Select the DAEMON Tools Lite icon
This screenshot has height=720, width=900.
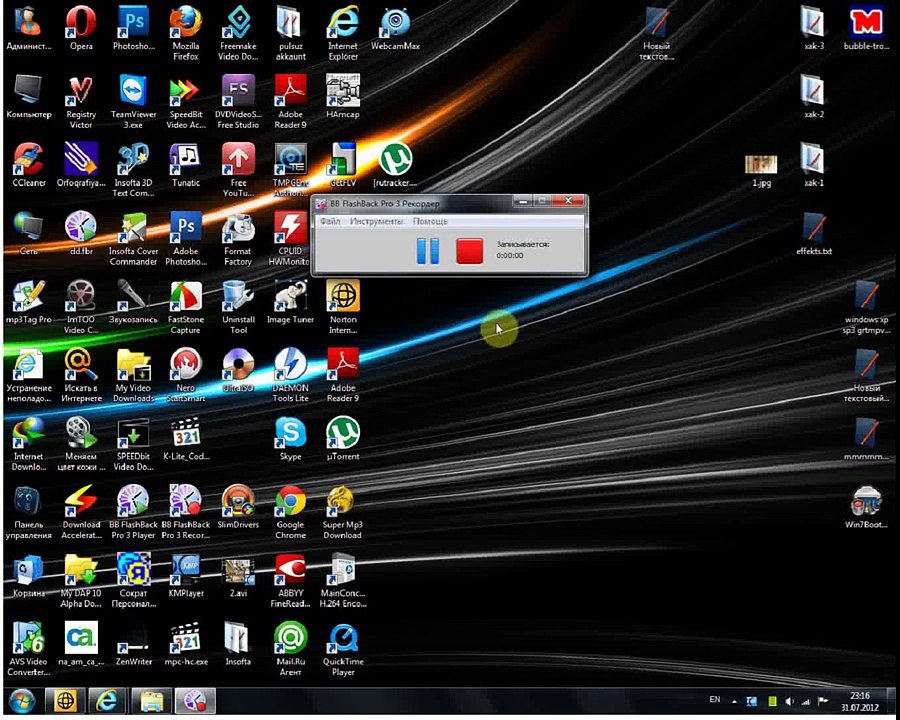point(290,376)
